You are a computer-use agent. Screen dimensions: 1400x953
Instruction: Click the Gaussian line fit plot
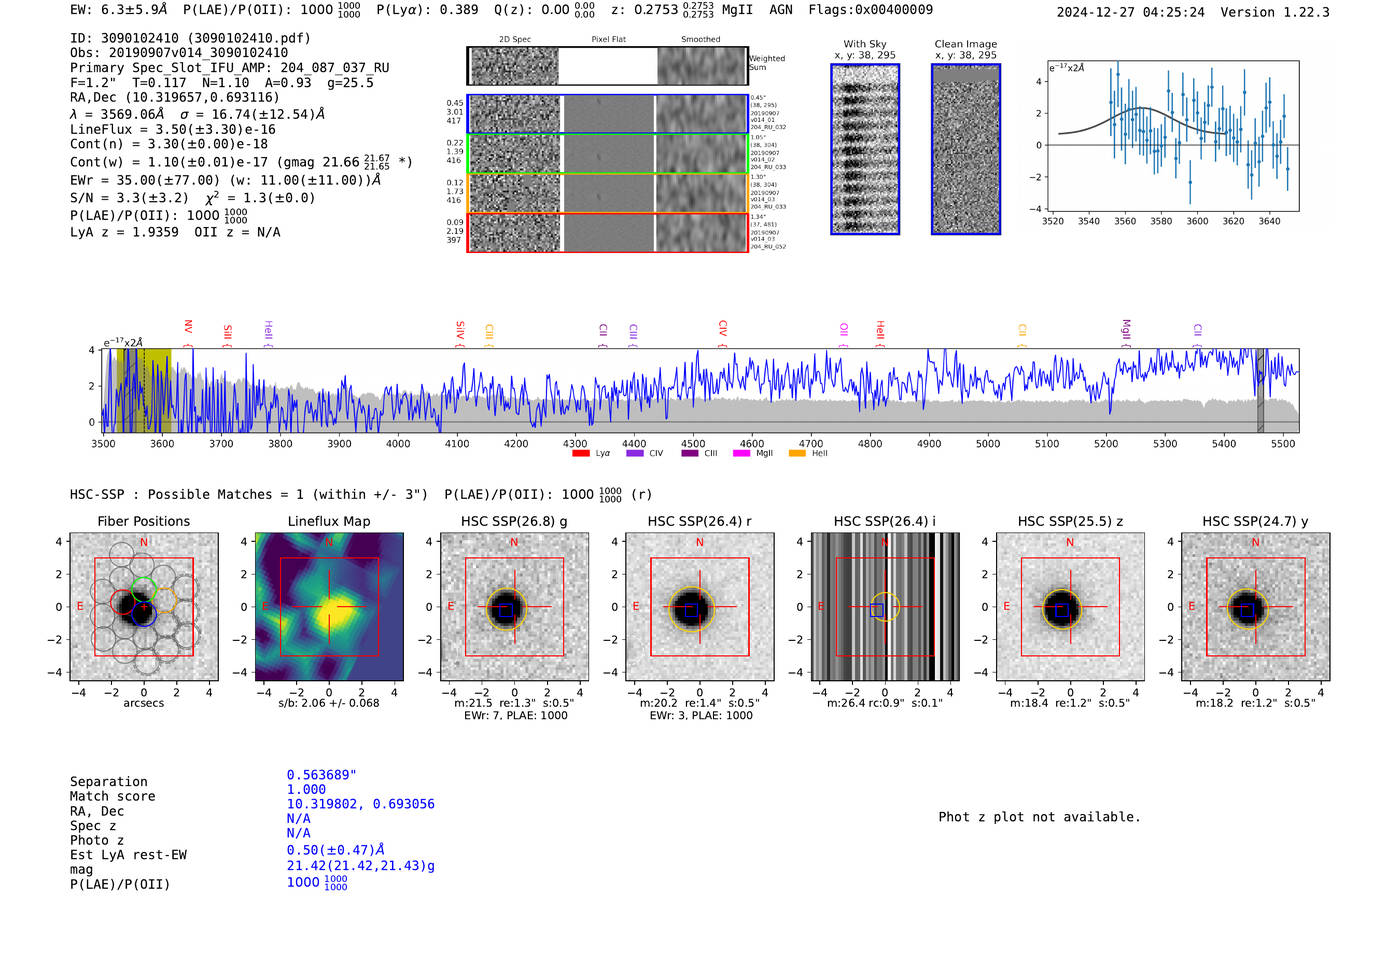click(x=1173, y=136)
